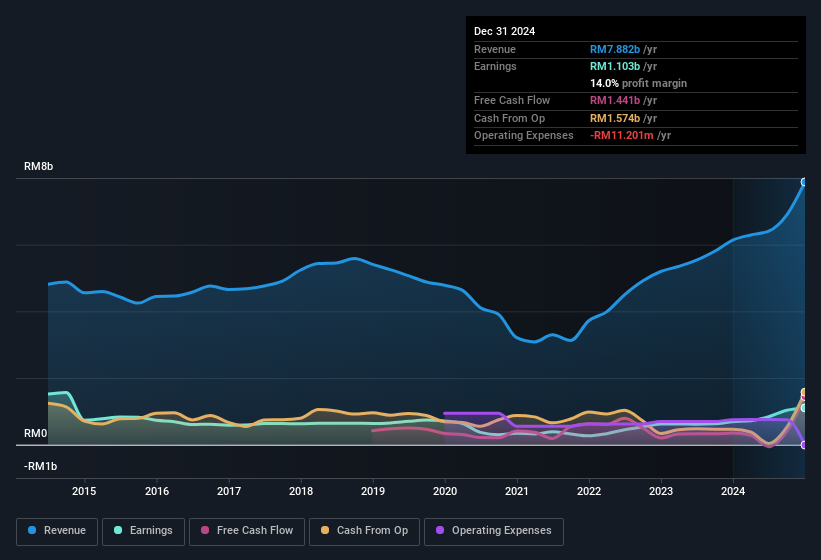821x560 pixels.
Task: Select the 2021 x-axis label
Action: (x=517, y=491)
